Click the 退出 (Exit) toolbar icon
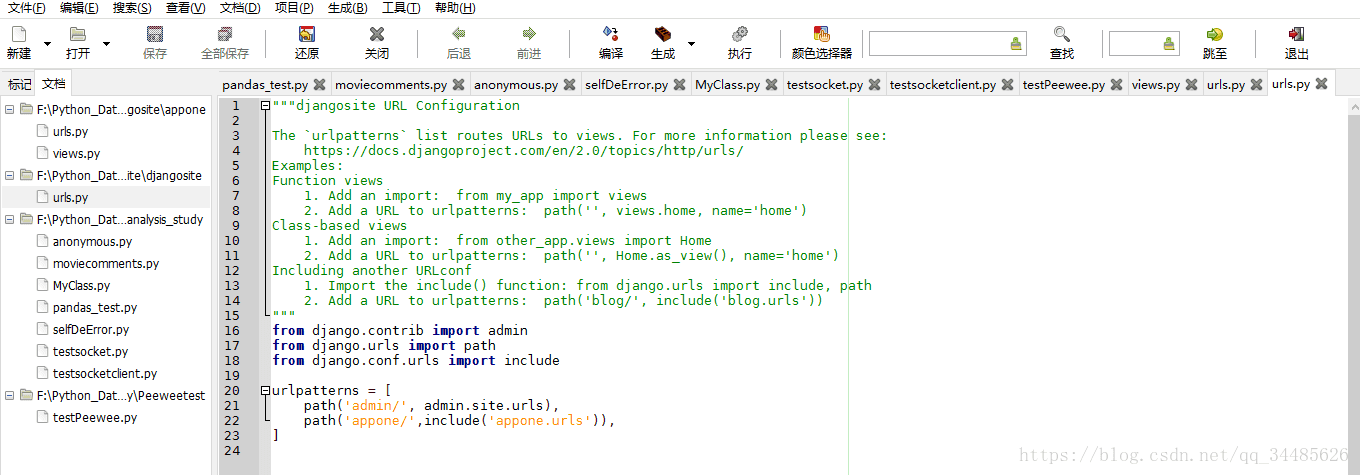The height and width of the screenshot is (475, 1360). [1297, 35]
